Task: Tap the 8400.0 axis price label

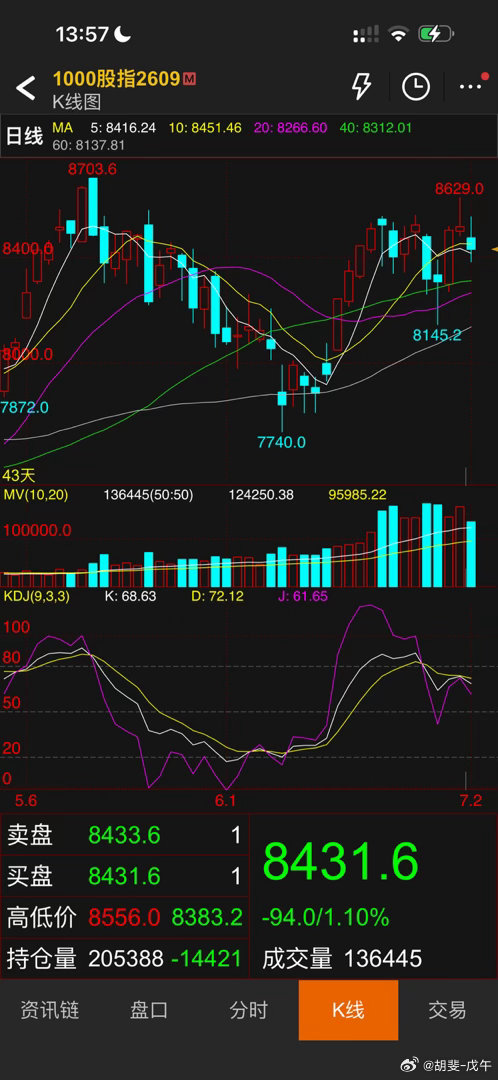Action: point(28,248)
